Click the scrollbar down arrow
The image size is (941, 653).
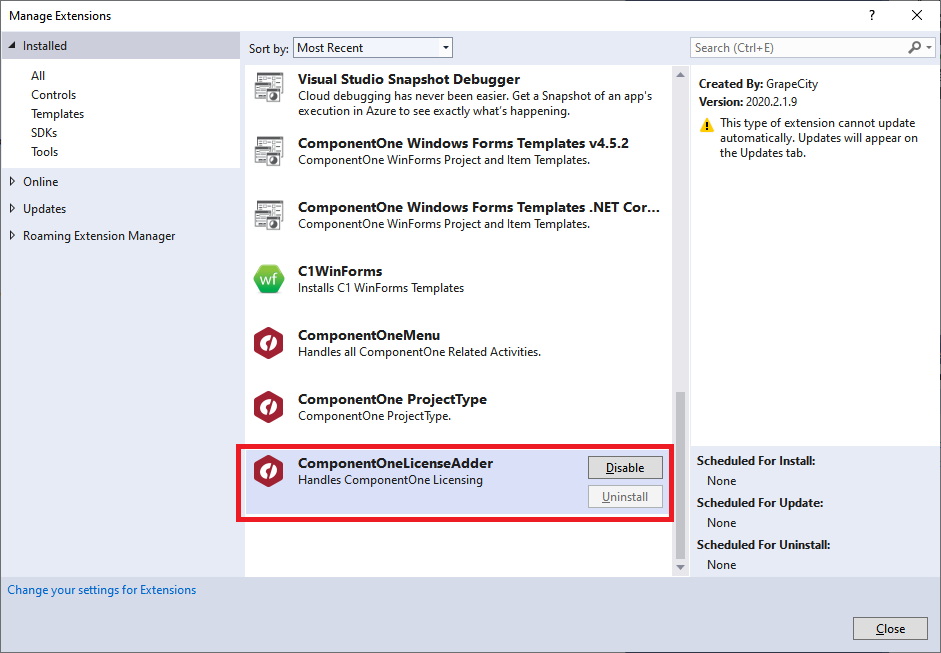tap(680, 567)
